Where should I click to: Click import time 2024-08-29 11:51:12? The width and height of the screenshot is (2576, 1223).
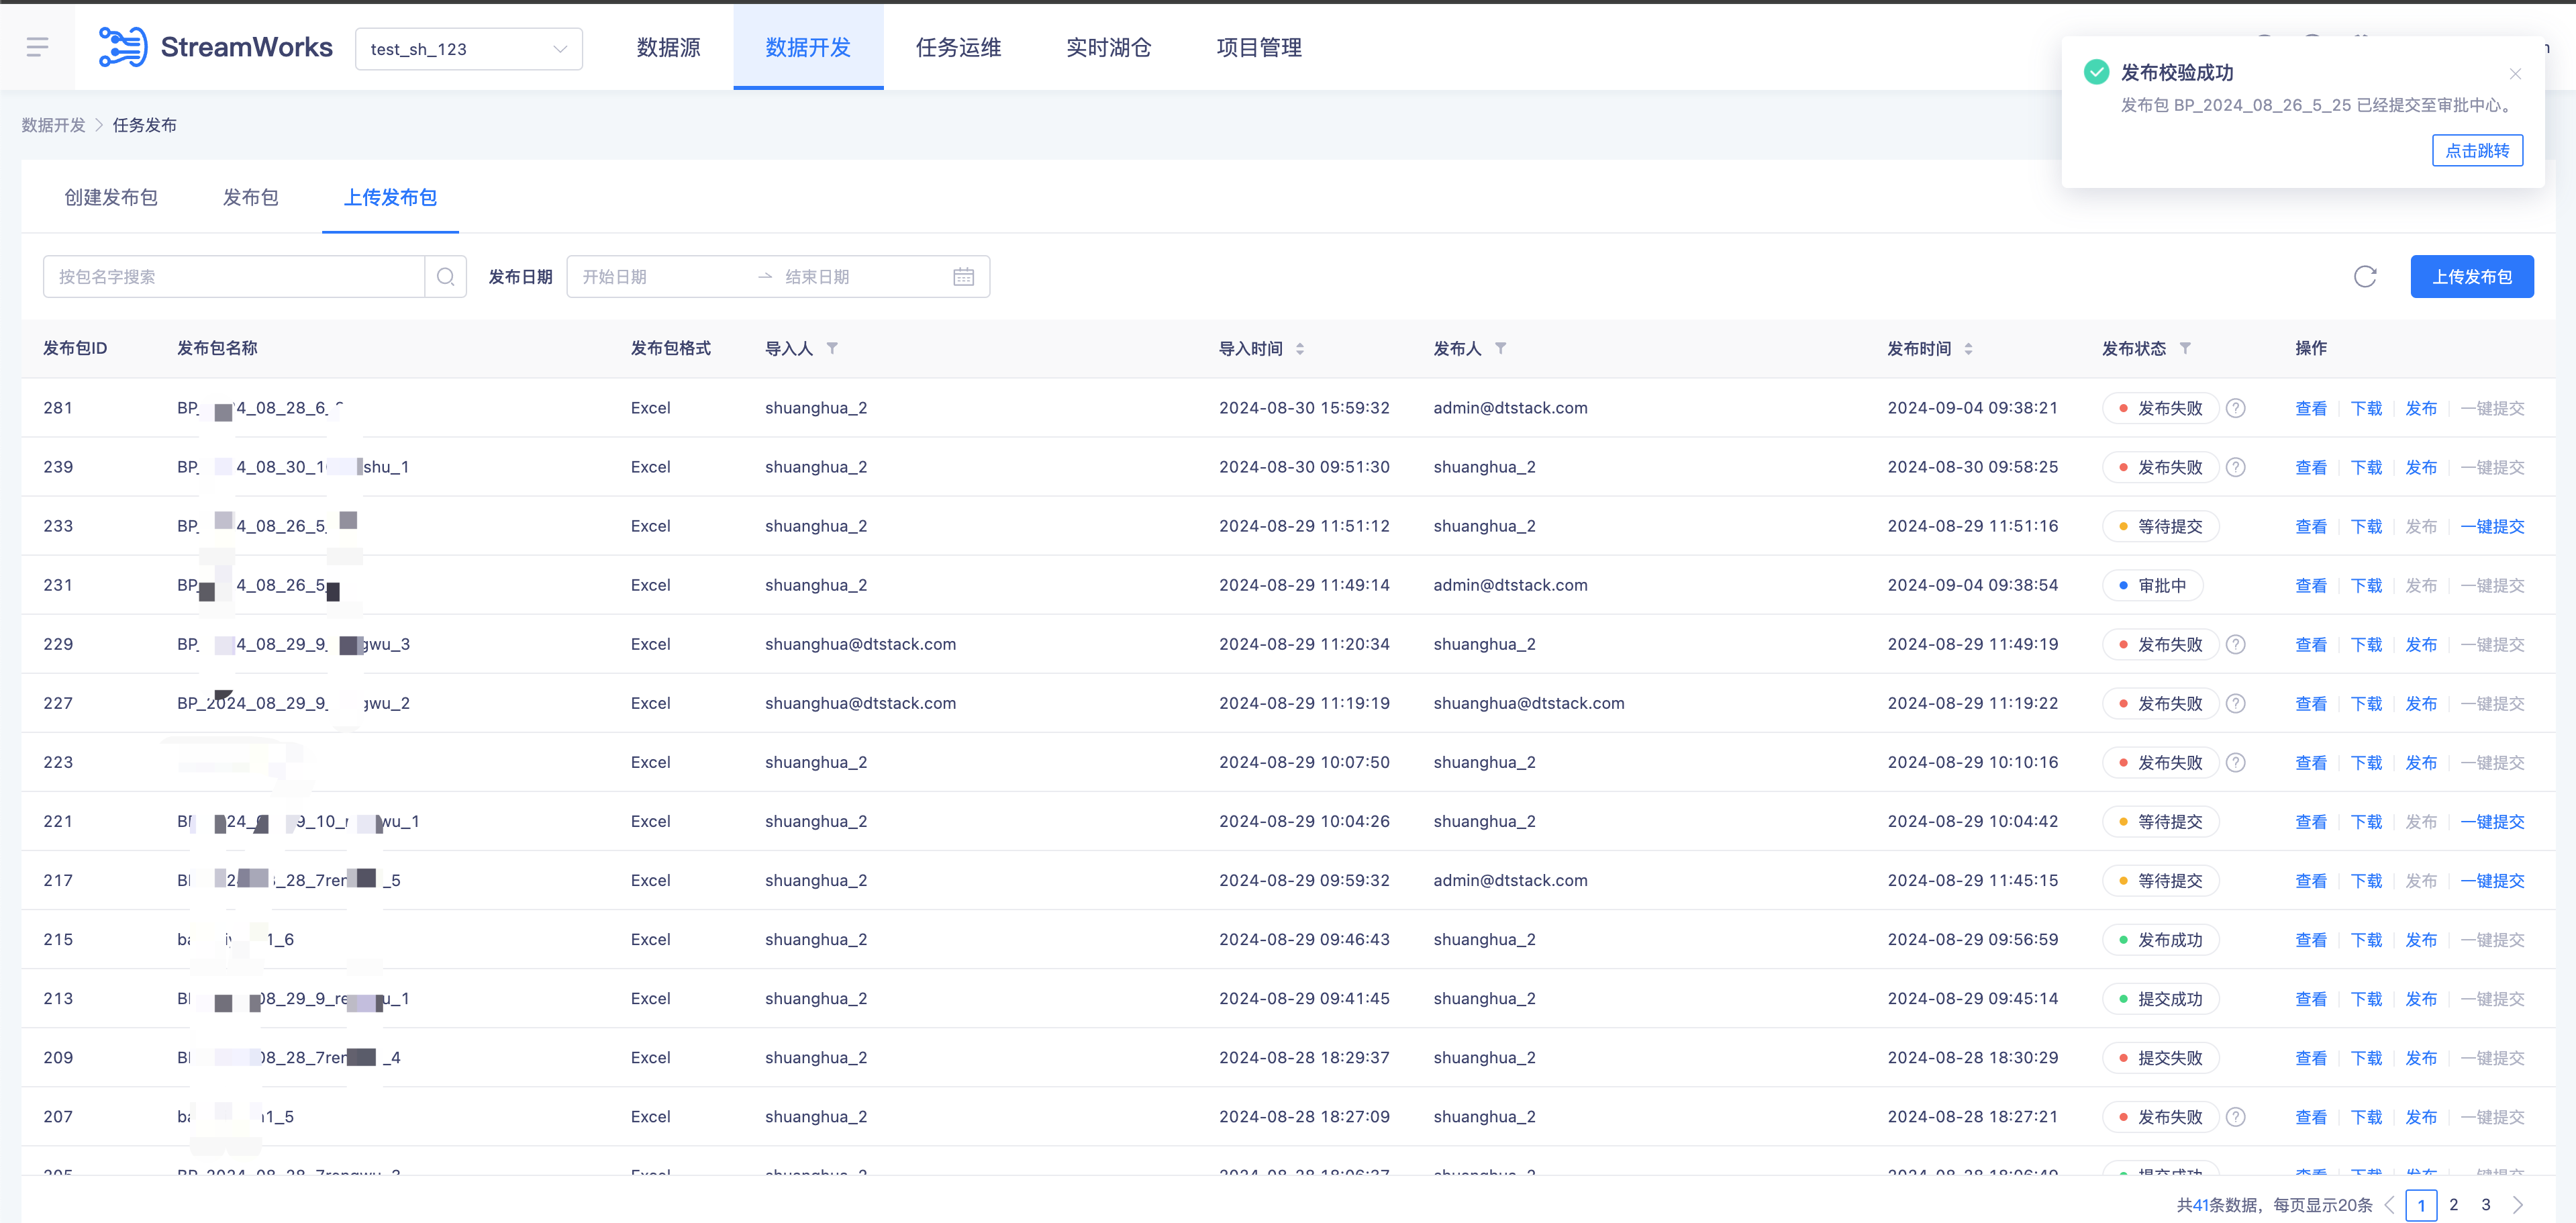pos(1304,526)
